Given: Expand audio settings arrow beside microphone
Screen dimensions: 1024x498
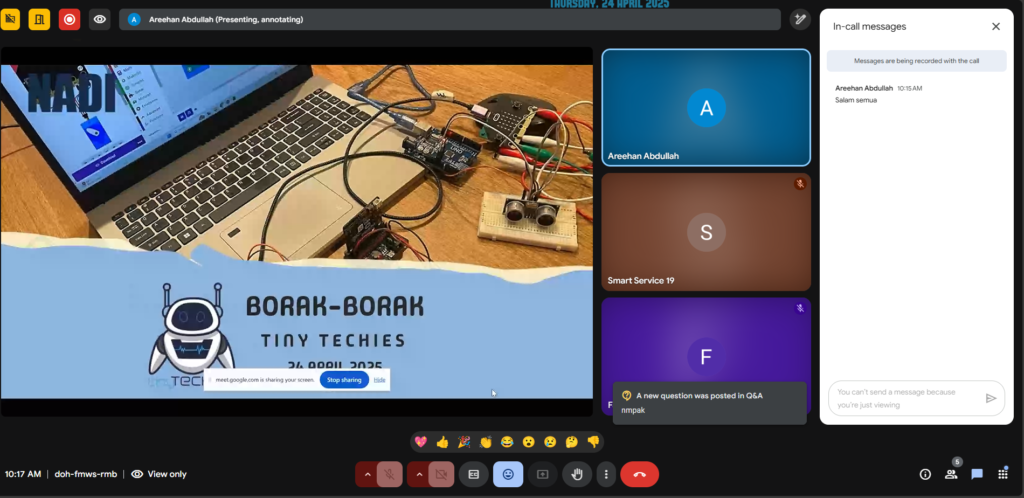Looking at the screenshot, I should pos(366,475).
